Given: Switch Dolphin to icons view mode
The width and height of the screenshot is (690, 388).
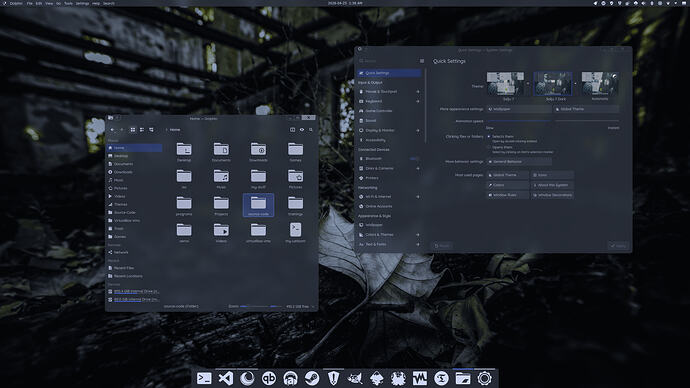Looking at the screenshot, I should pyautogui.click(x=133, y=130).
